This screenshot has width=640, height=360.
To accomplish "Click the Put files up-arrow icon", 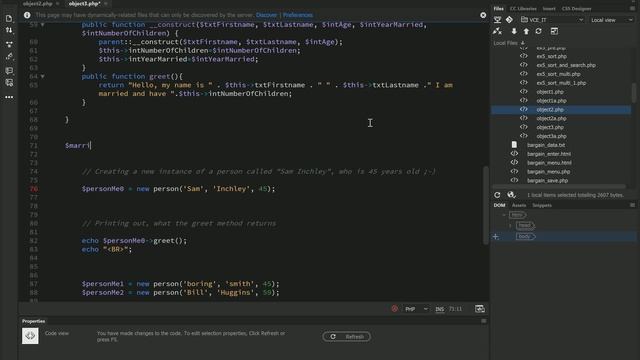I will tap(526, 31).
